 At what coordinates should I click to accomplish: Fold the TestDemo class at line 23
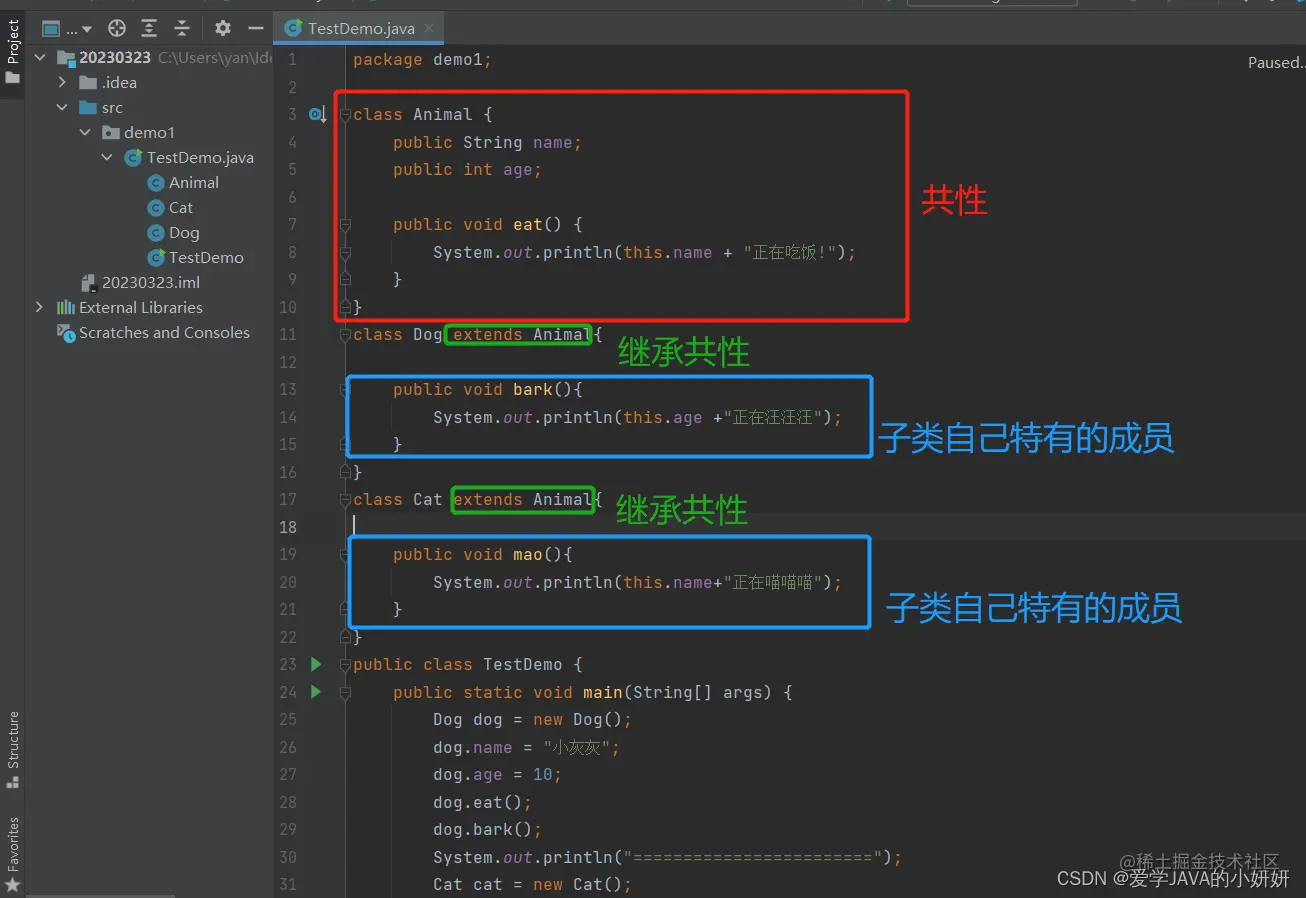coord(345,665)
